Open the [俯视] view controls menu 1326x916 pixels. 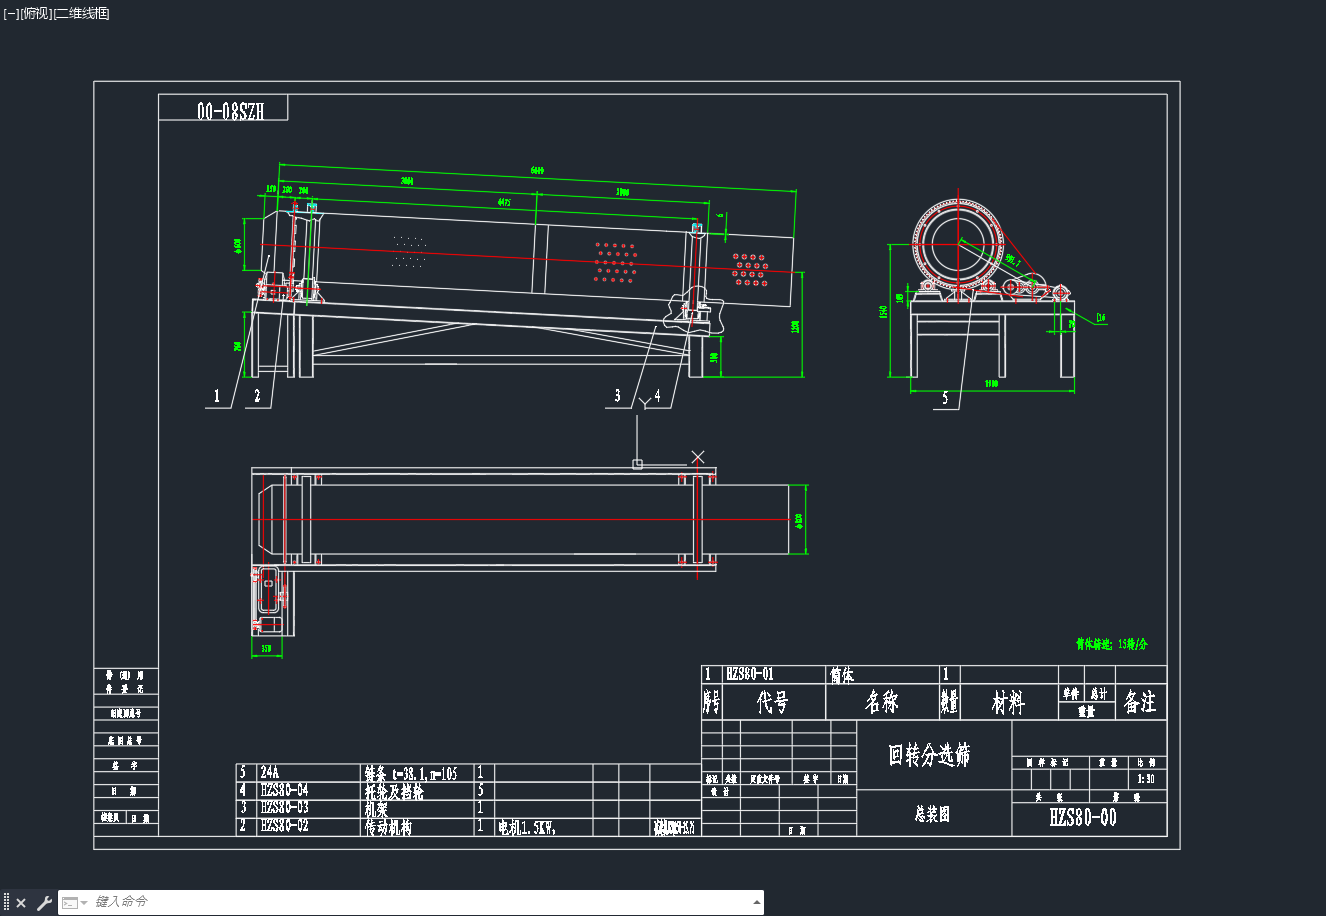click(x=36, y=13)
